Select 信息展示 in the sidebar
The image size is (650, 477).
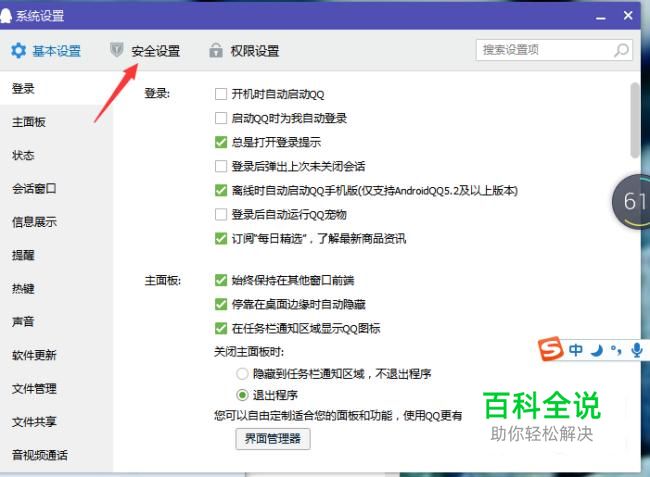pos(56,222)
